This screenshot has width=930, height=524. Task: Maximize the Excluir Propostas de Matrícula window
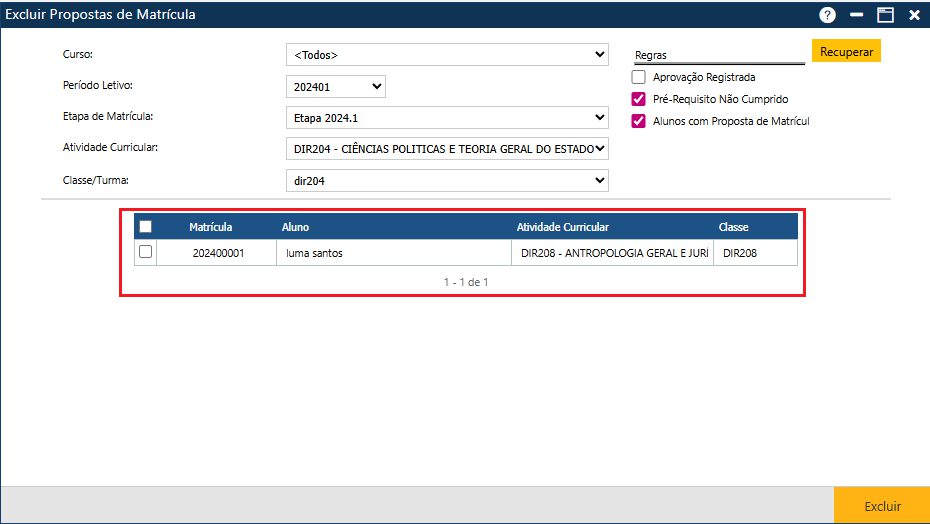(886, 15)
